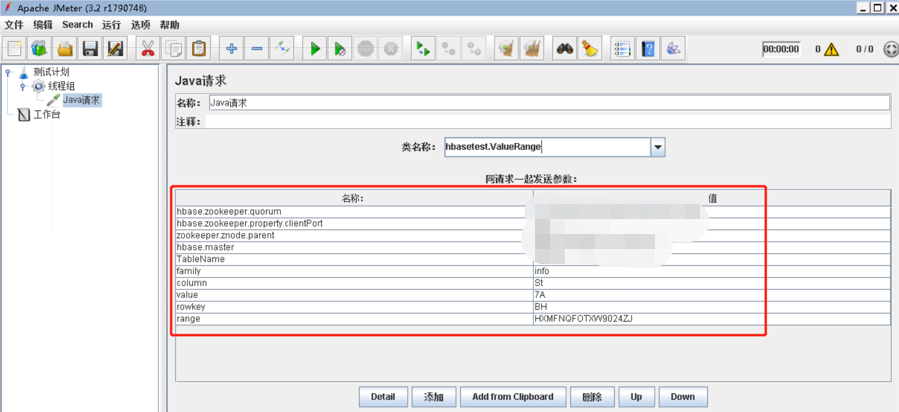Click the grayed Remote Stop All icon
The image size is (899, 412).
[448, 49]
